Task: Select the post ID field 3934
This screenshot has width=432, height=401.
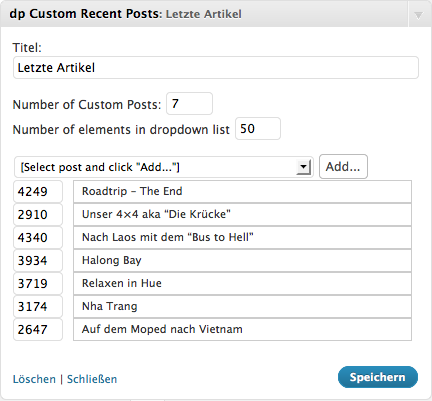Action: coord(38,260)
